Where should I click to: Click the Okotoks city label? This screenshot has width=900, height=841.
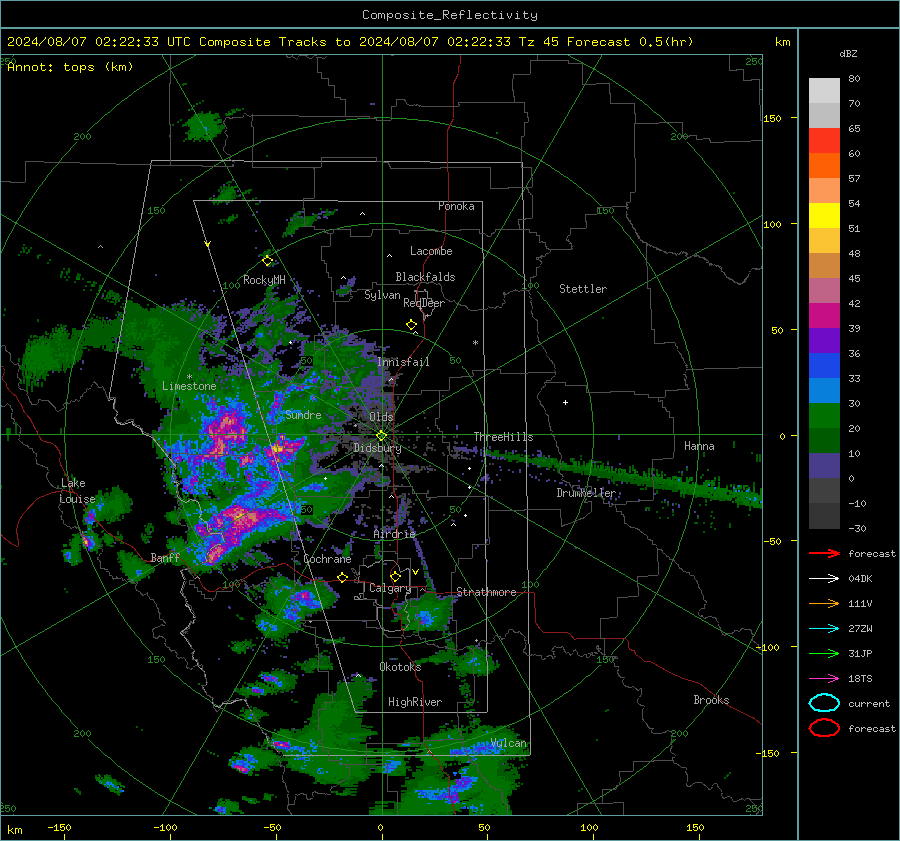point(400,666)
